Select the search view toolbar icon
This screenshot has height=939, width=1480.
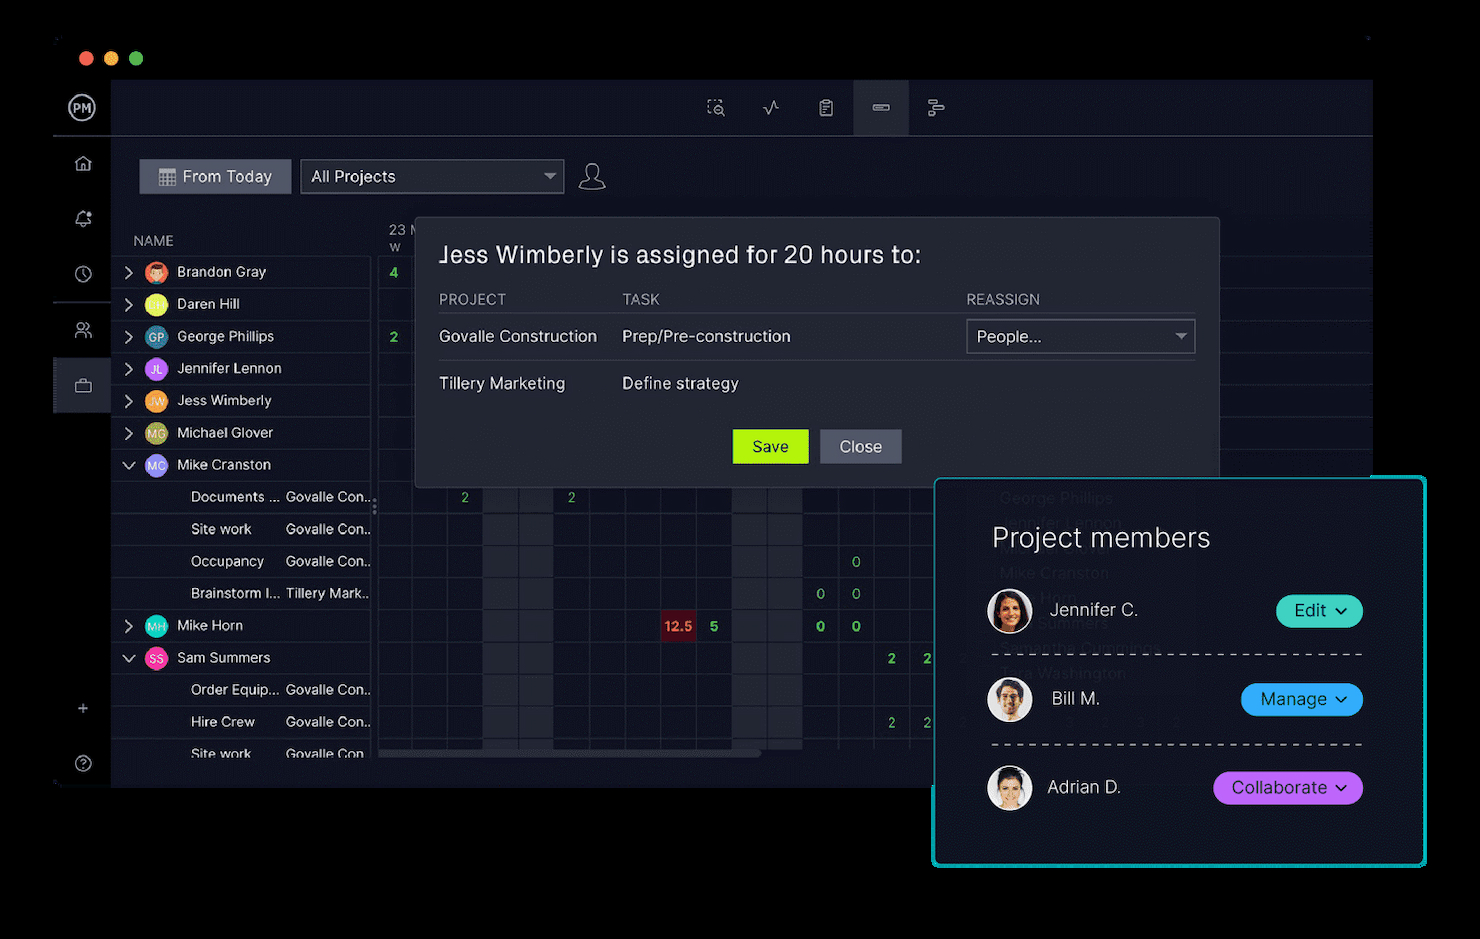[x=716, y=108]
